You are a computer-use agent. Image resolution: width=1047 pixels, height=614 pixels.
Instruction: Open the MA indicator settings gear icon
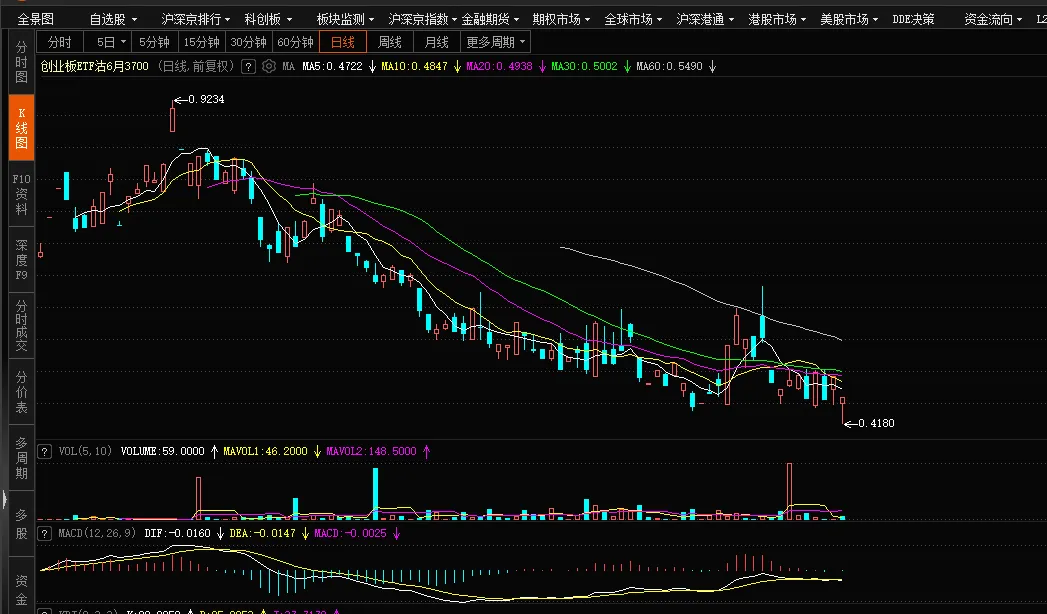click(x=268, y=66)
